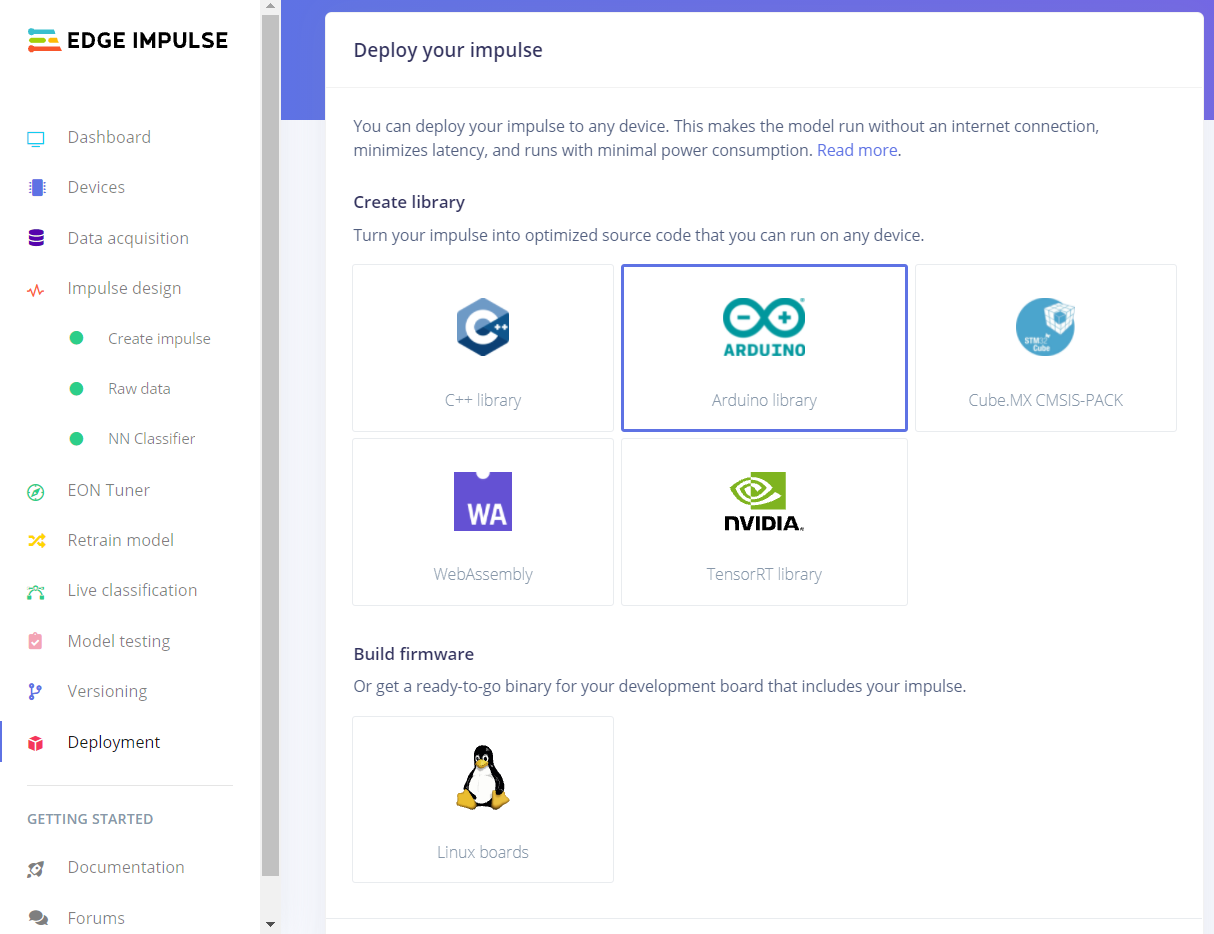Open the Versioning page

click(x=107, y=691)
